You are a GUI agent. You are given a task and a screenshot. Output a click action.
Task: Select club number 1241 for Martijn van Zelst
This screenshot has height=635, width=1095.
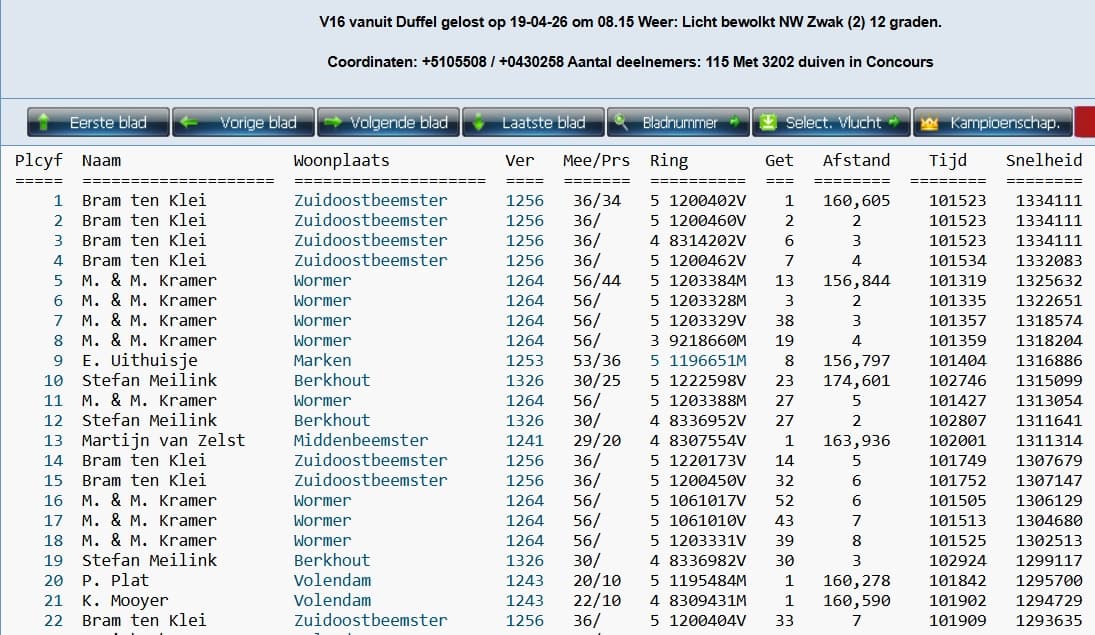tap(524, 440)
